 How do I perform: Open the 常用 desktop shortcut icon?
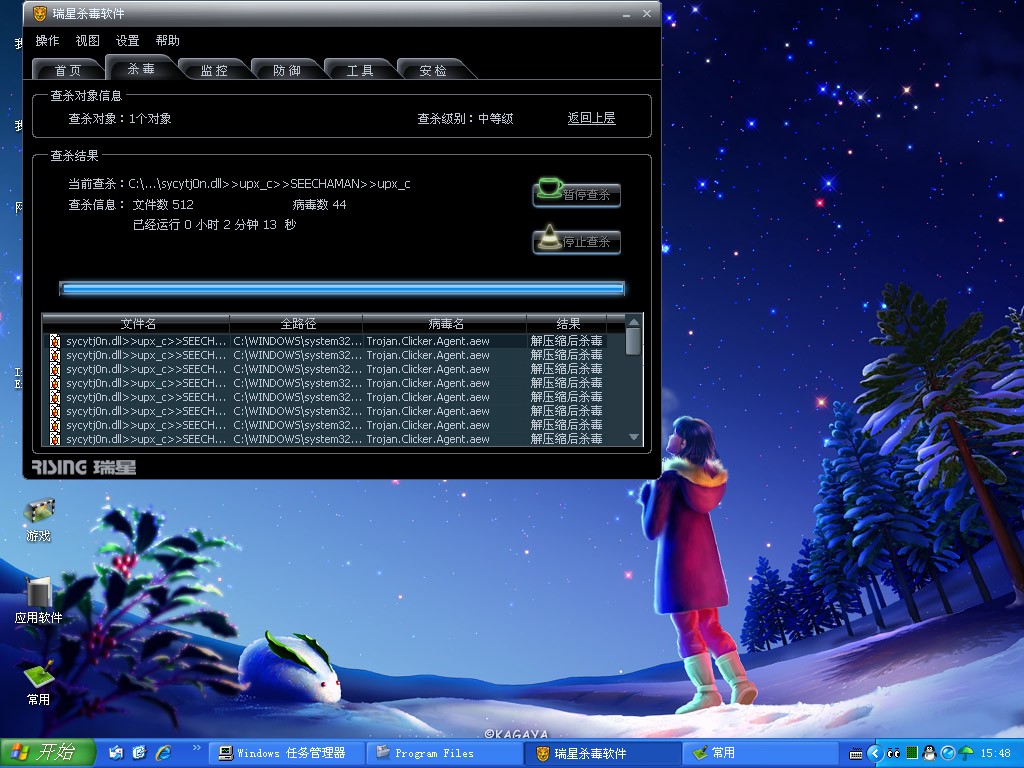[39, 677]
